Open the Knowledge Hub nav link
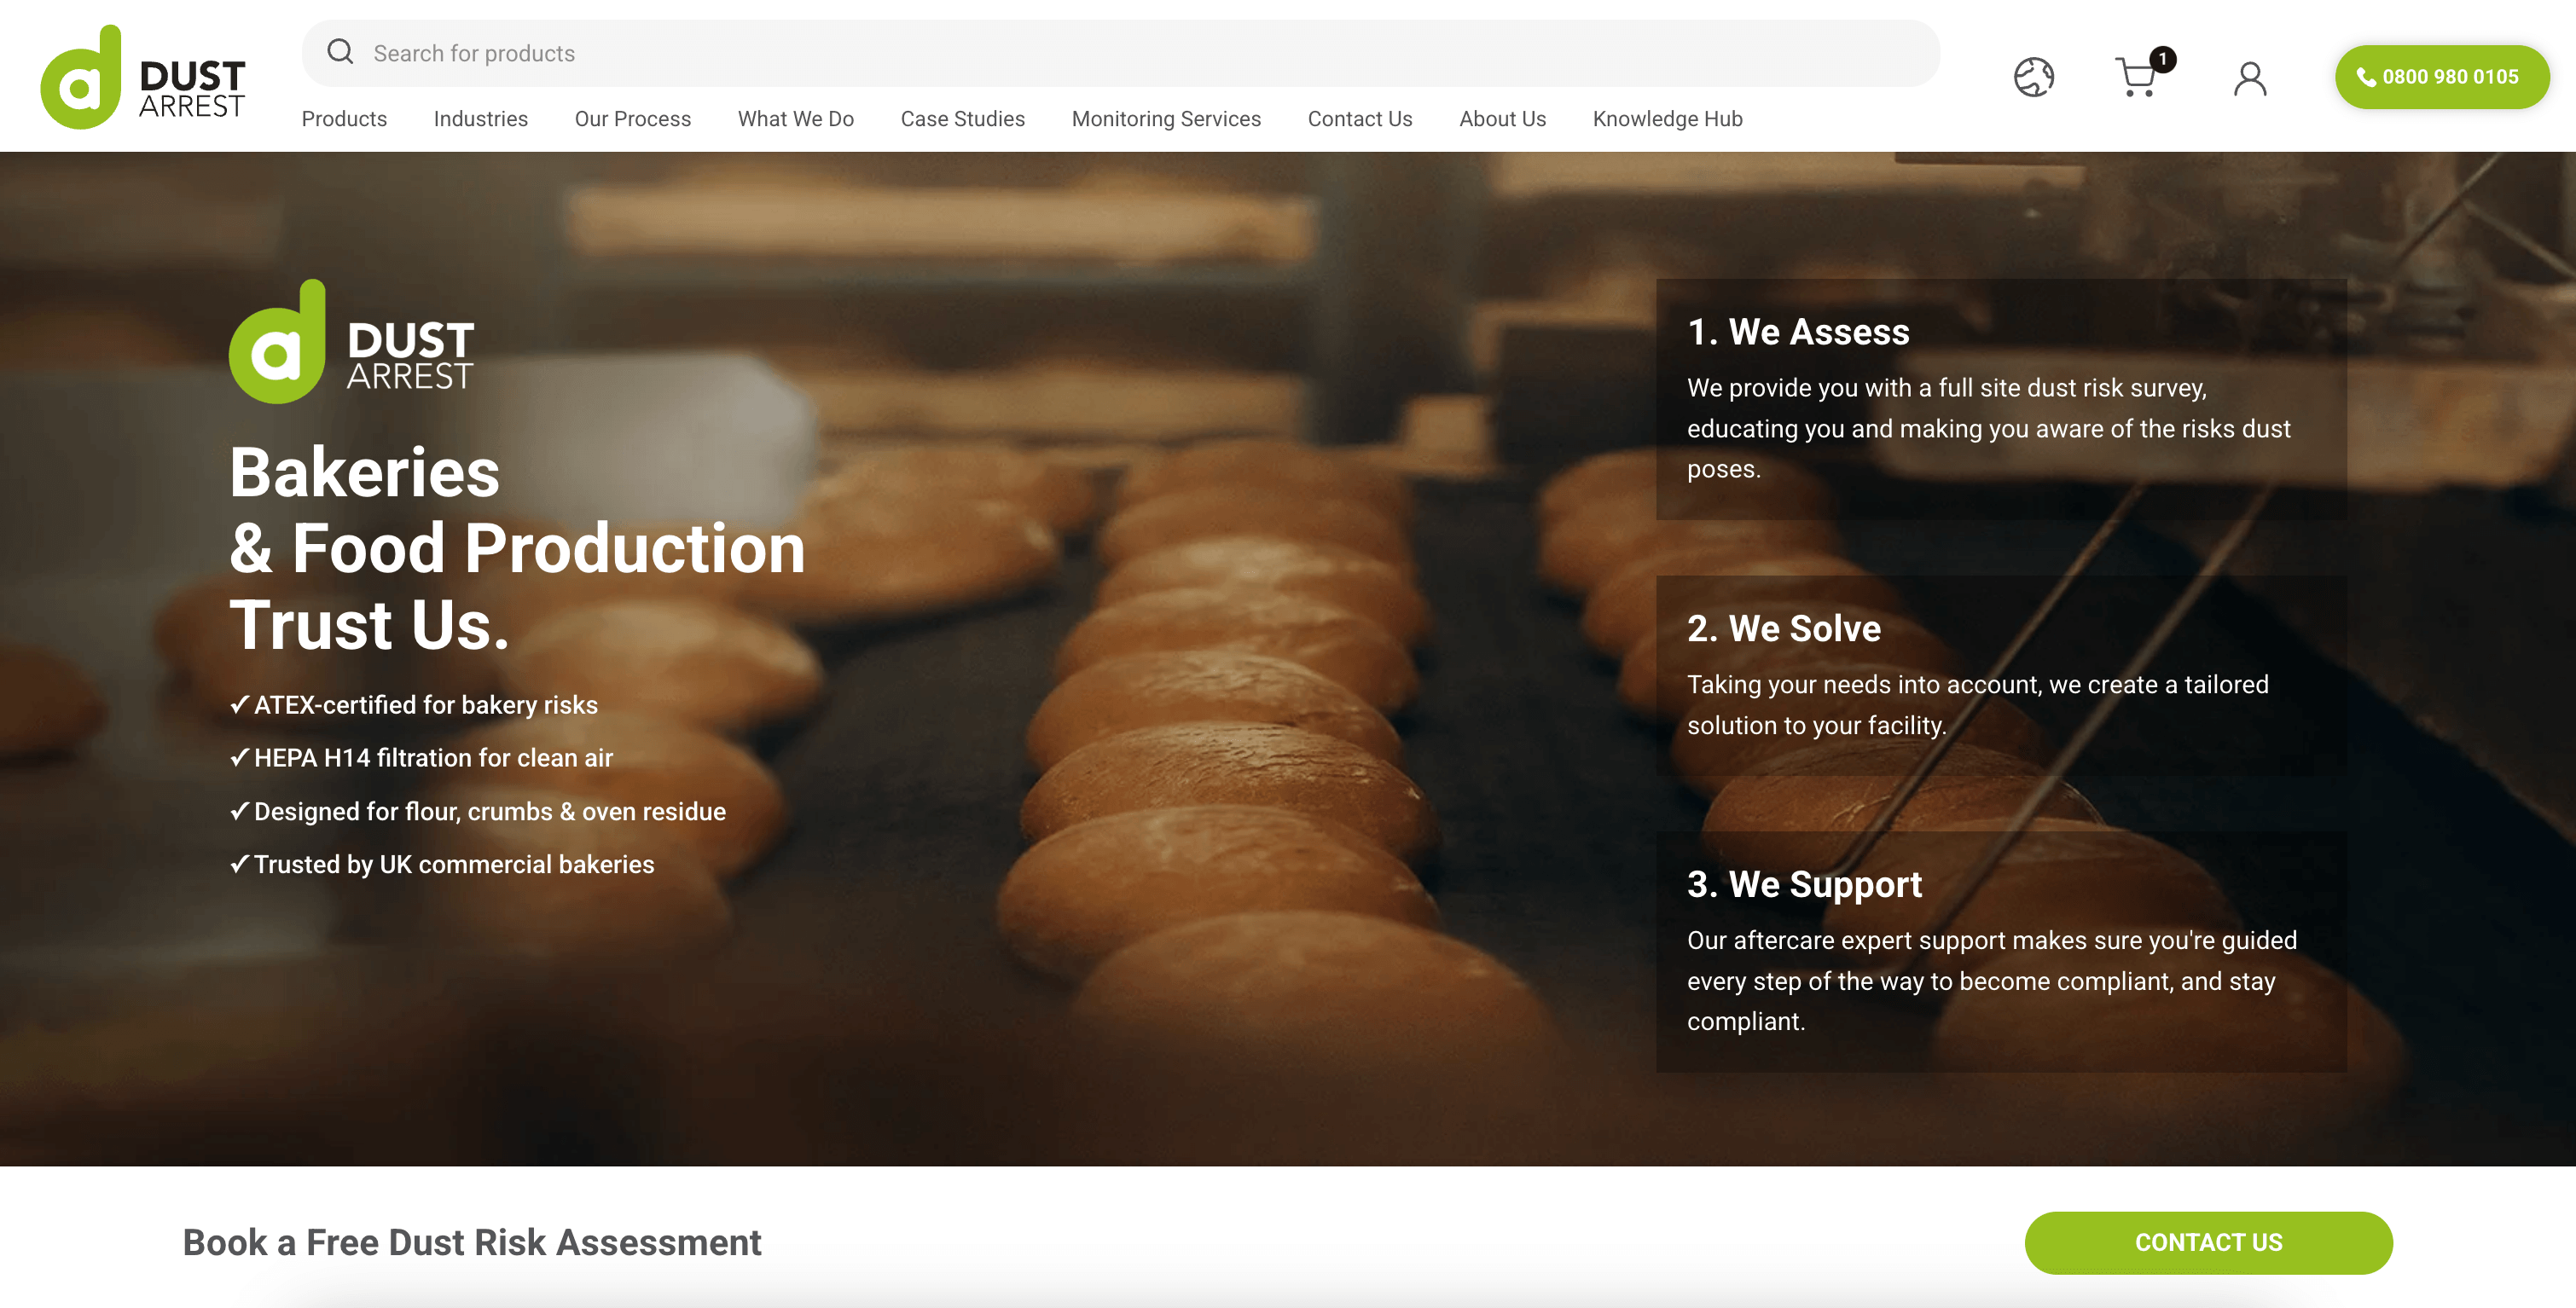The image size is (2576, 1308). coord(1667,119)
